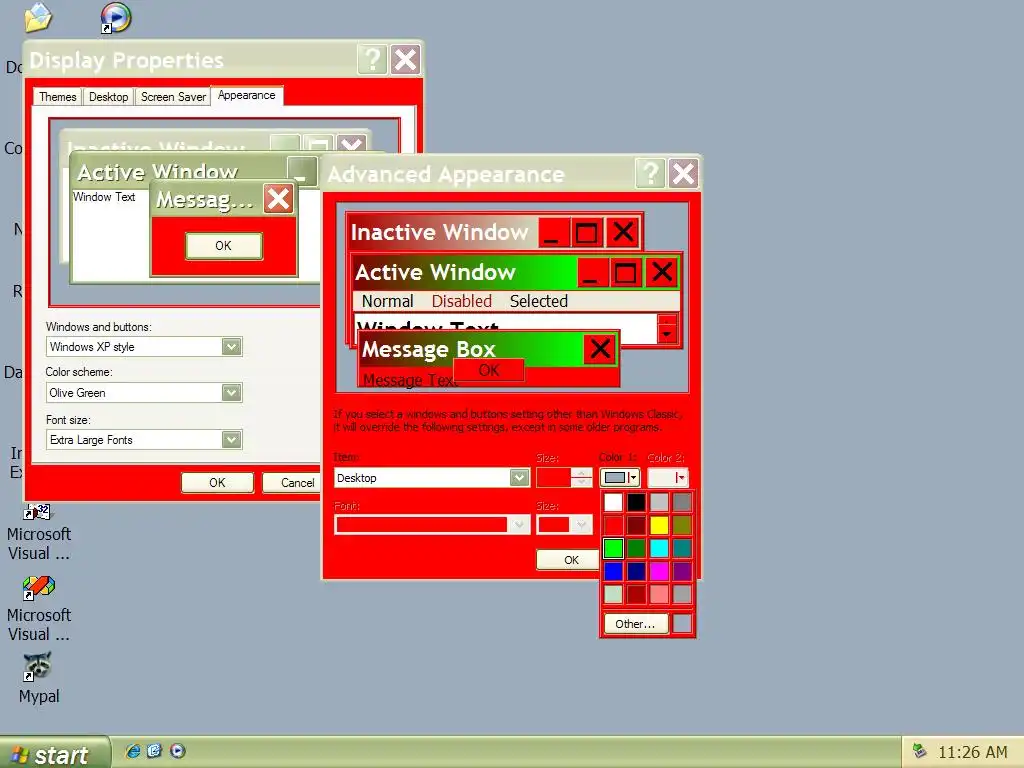1024x768 pixels.
Task: Select the bright lime green swatch
Action: click(x=613, y=548)
